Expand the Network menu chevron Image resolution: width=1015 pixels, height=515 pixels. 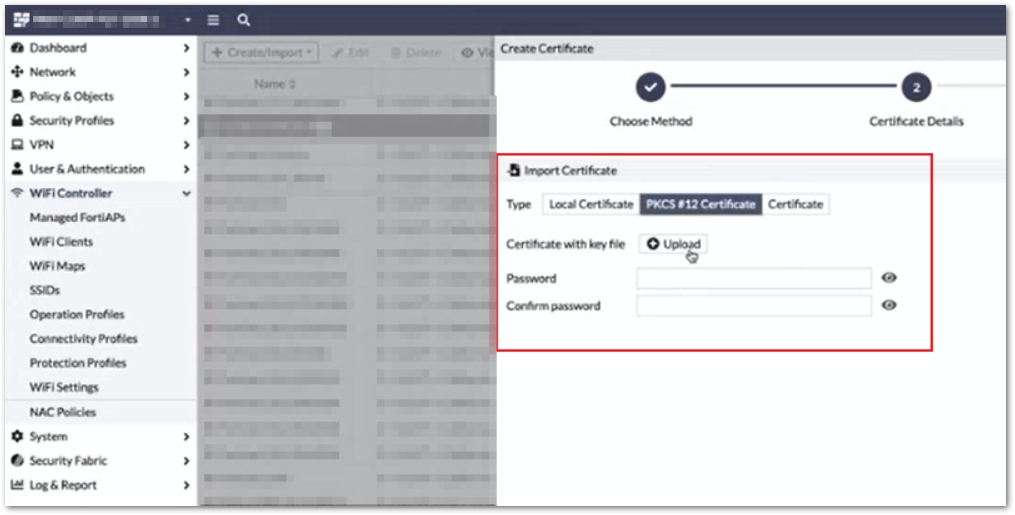pos(186,72)
